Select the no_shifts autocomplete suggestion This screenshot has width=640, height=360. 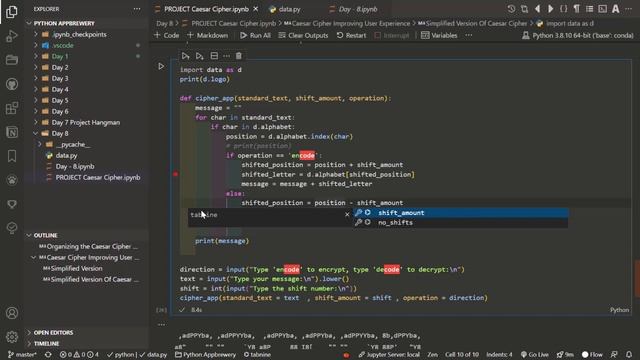click(x=460, y=222)
